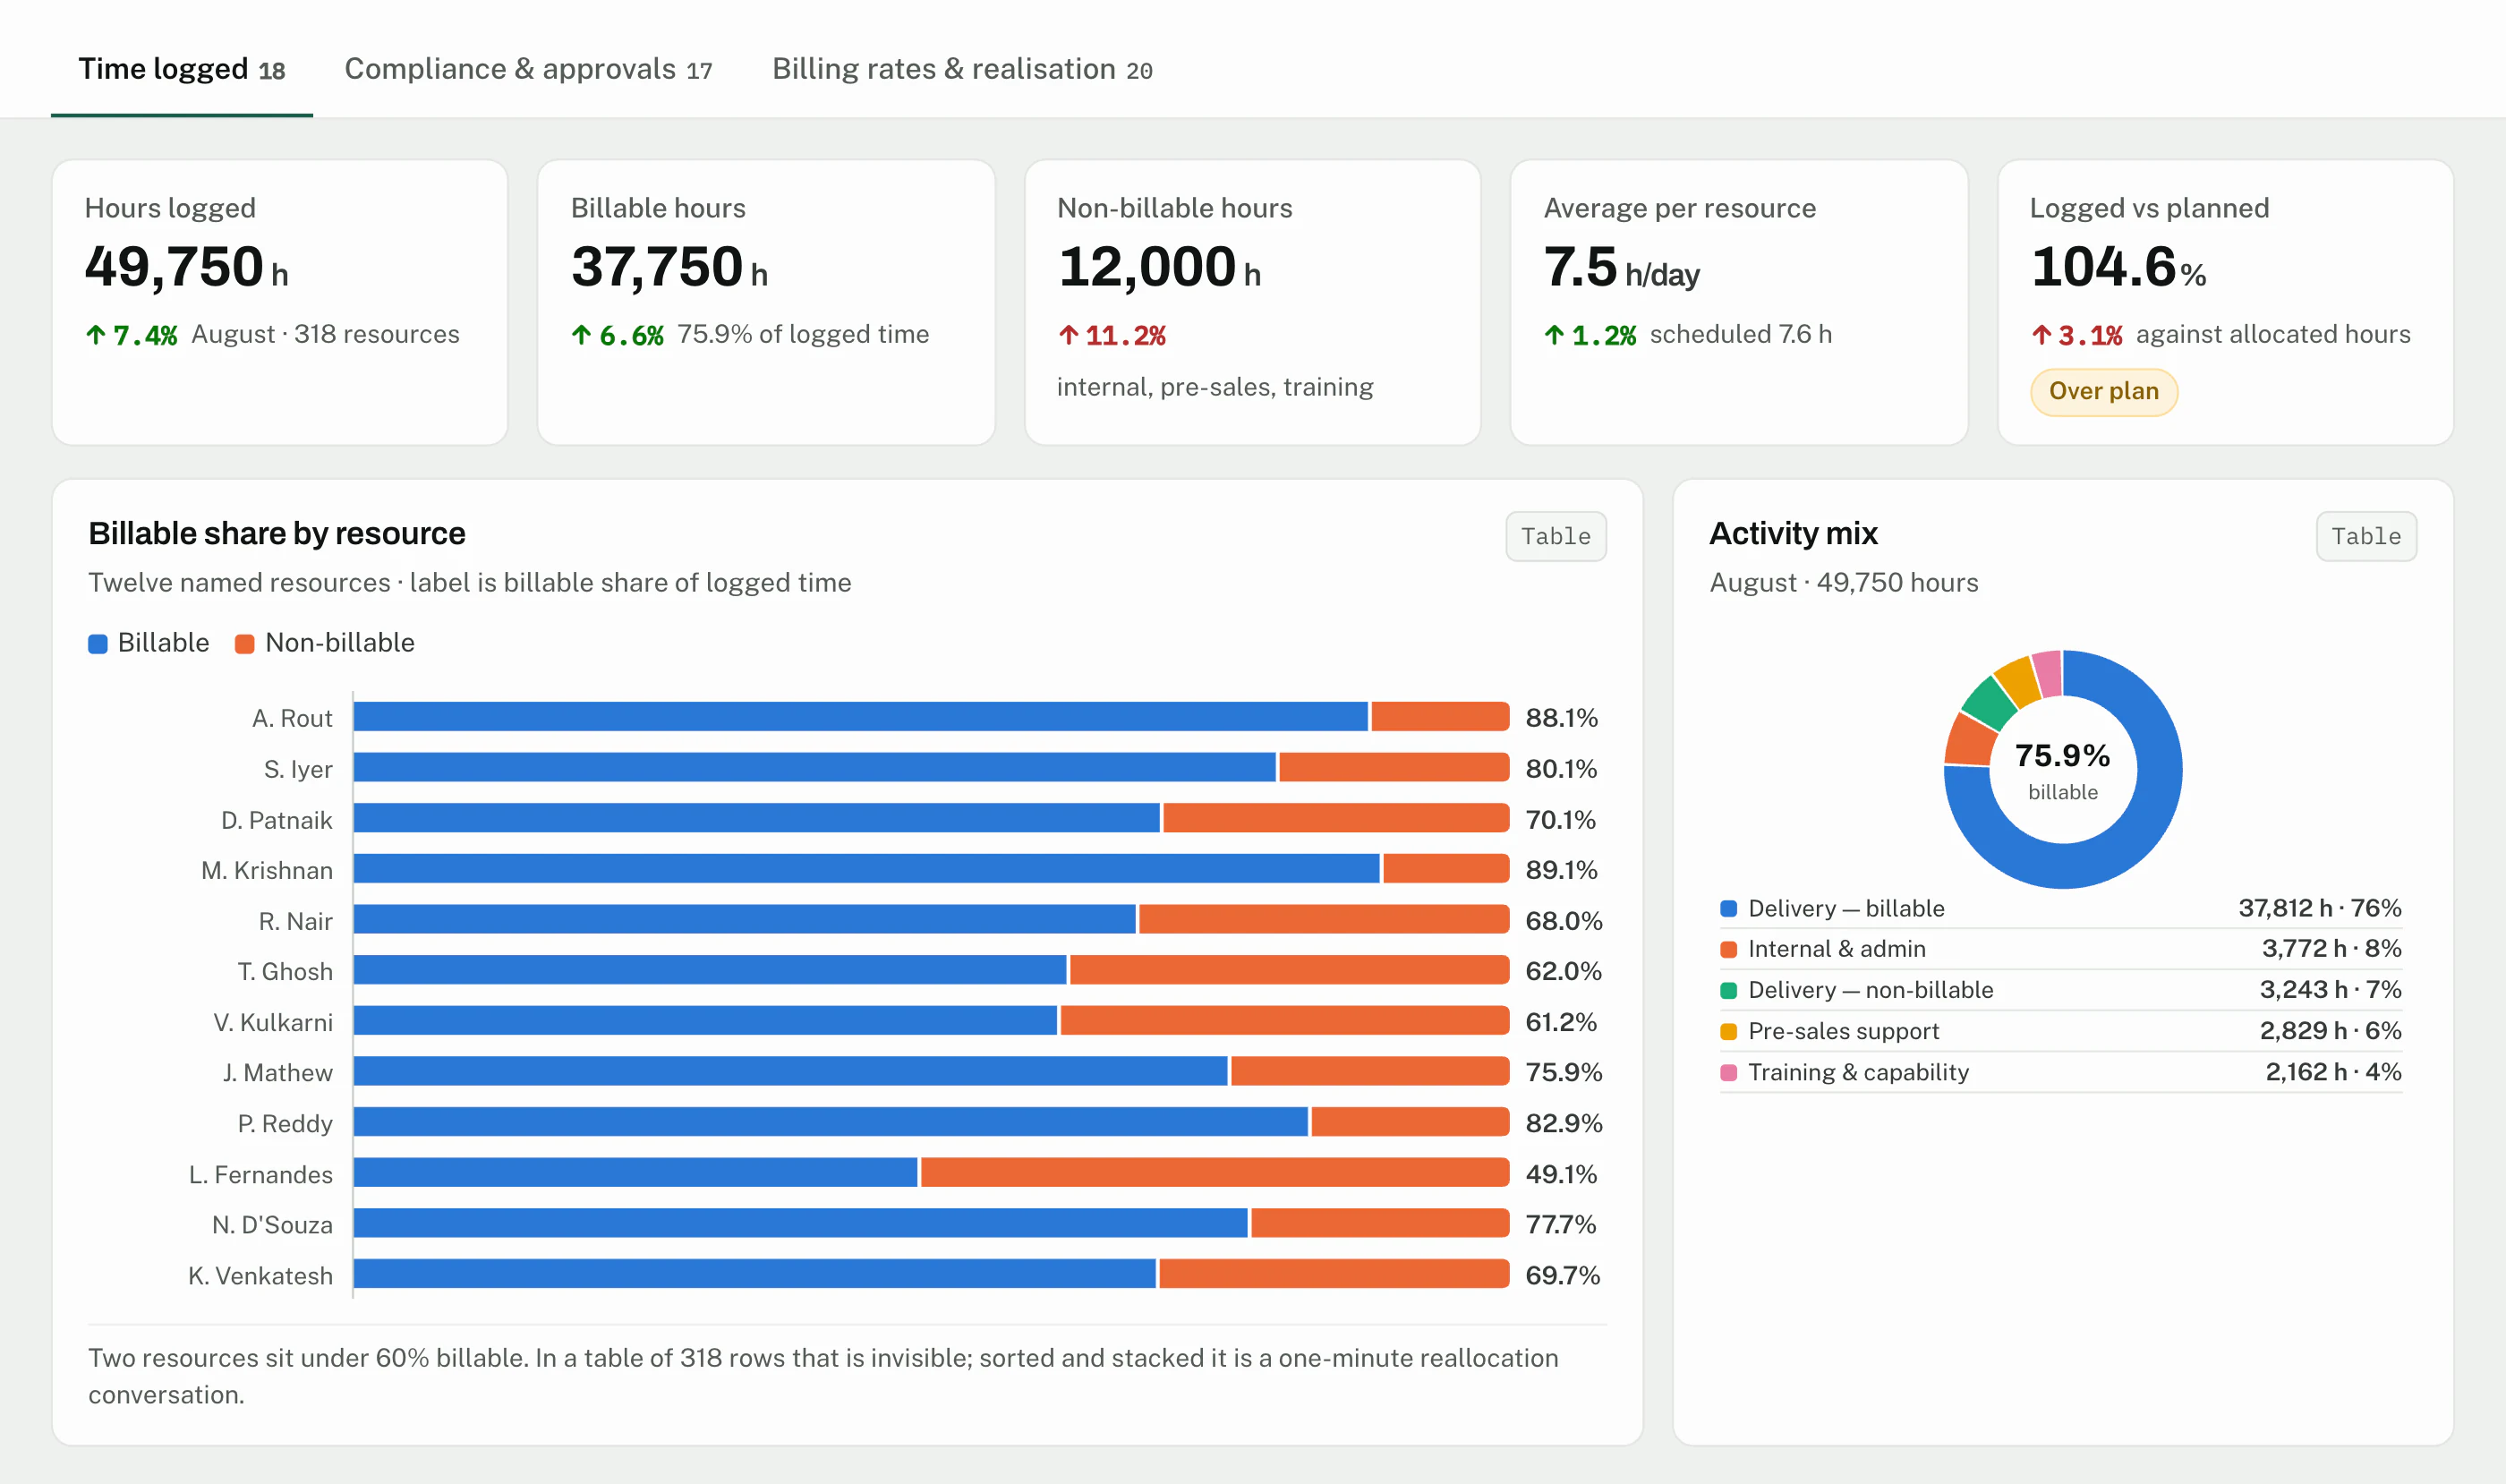Select the M. Krishnan row label
Image resolution: width=2506 pixels, height=1484 pixels.
[267, 870]
